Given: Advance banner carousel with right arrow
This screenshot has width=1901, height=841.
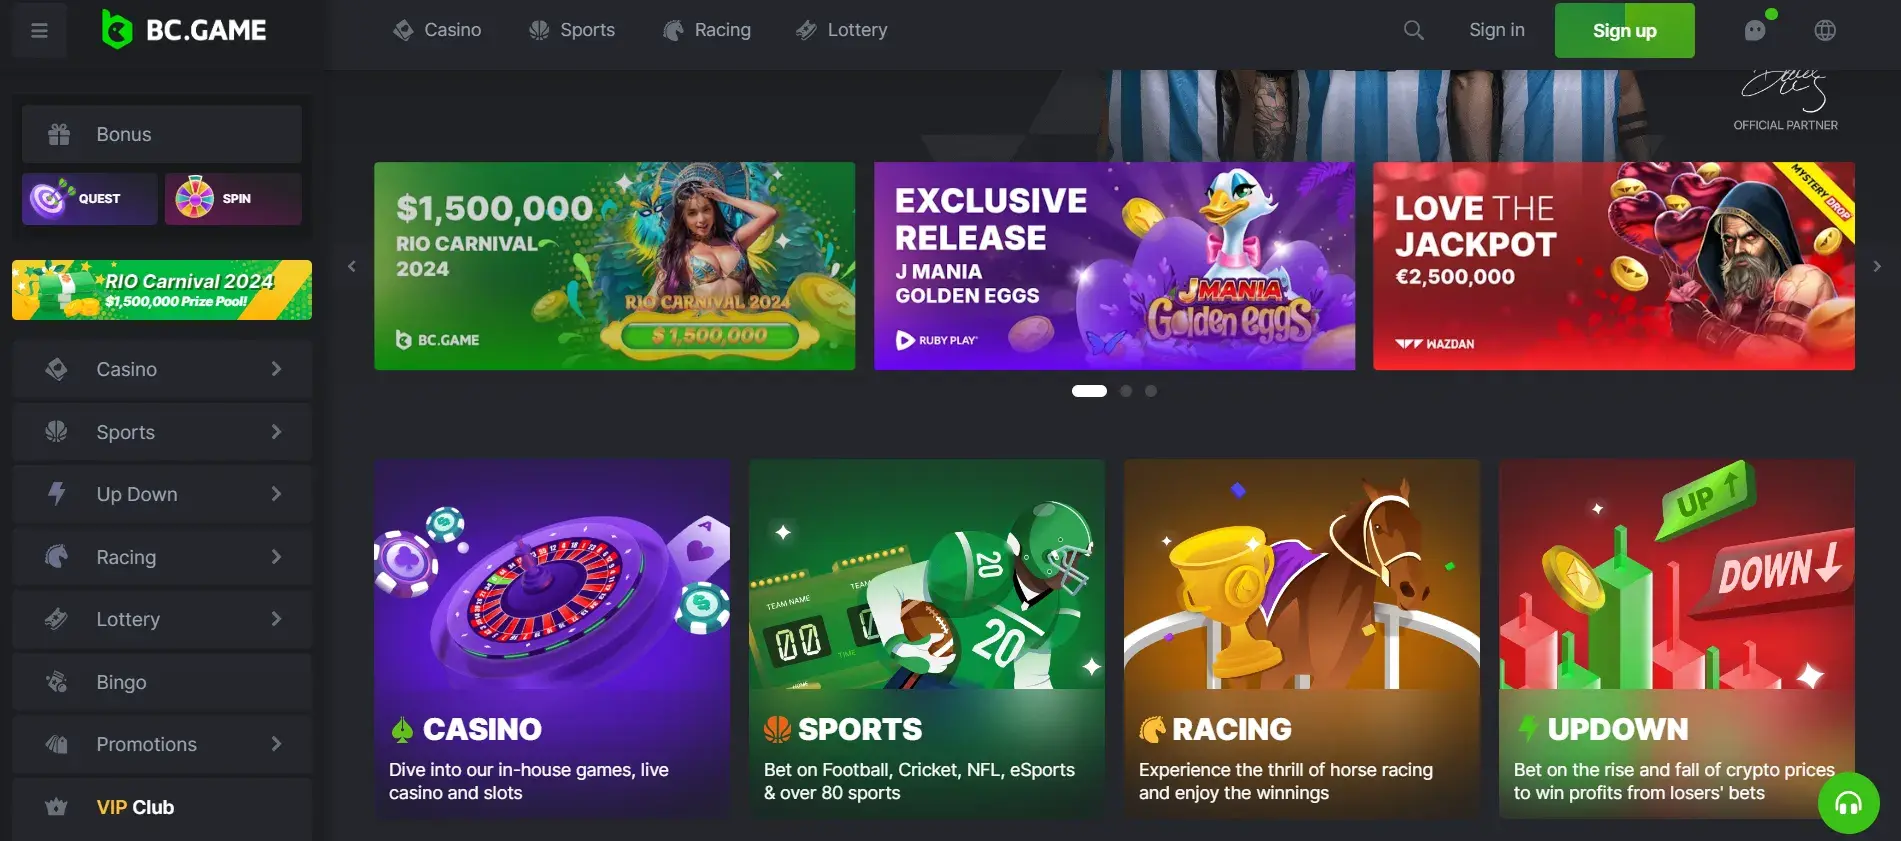Looking at the screenshot, I should 1877,266.
